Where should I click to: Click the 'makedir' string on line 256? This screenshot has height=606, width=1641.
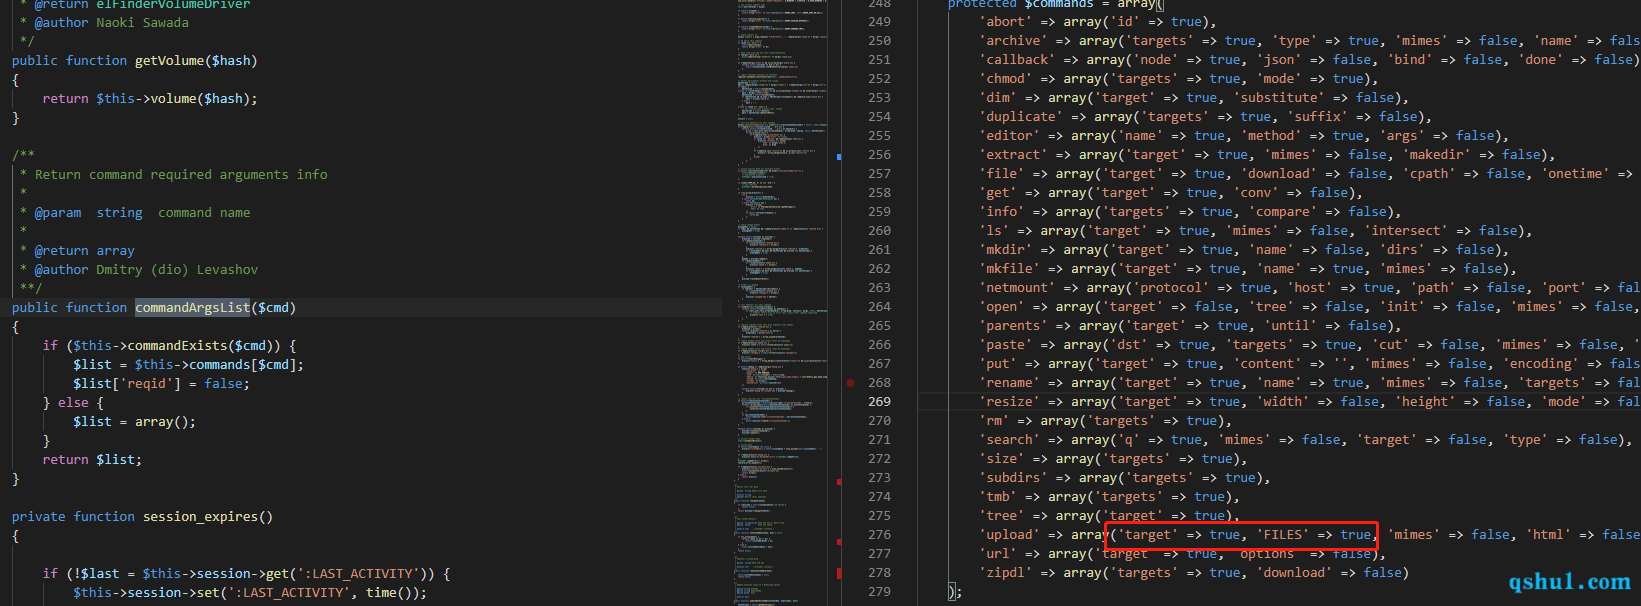[1437, 155]
